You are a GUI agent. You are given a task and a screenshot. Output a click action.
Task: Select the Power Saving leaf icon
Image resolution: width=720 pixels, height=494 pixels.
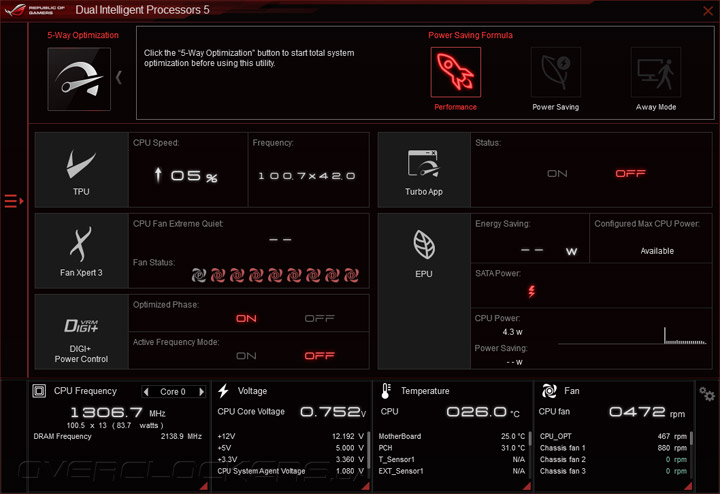click(x=556, y=72)
